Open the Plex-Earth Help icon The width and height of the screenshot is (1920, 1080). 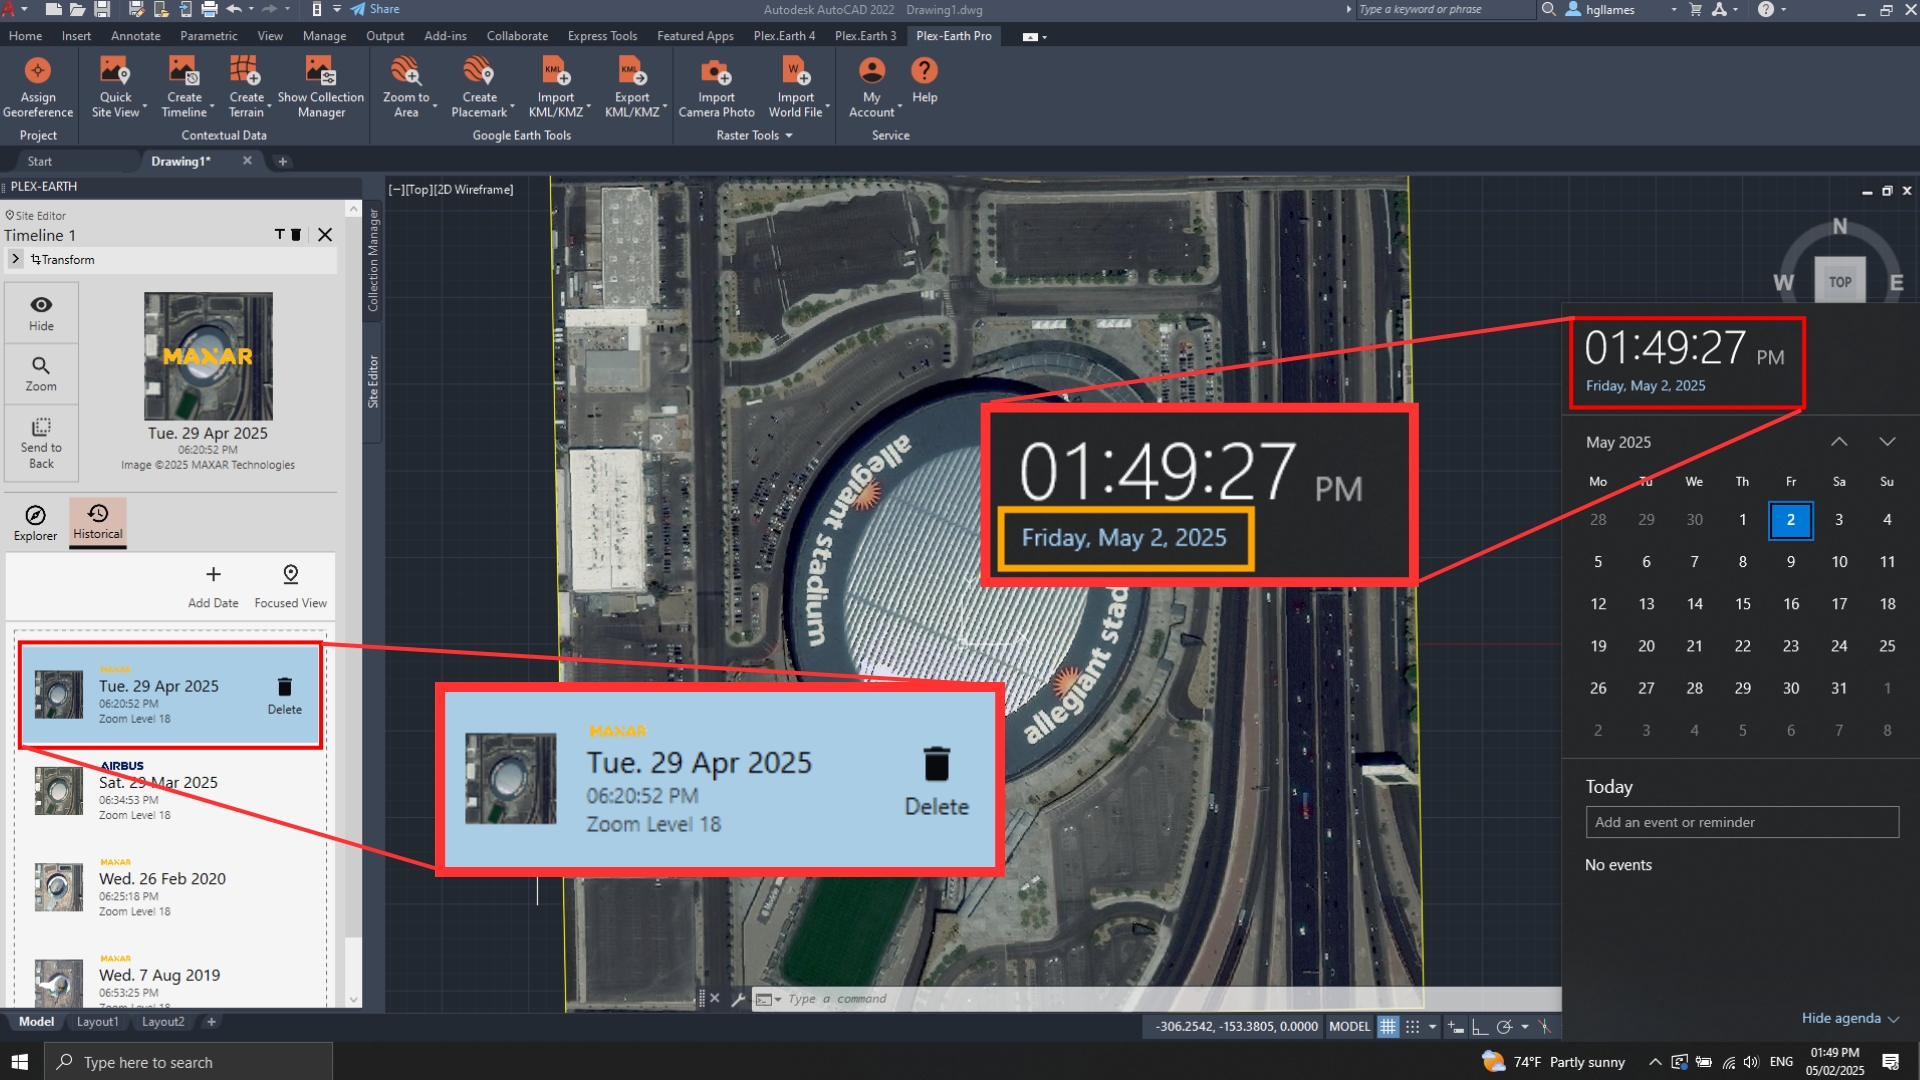924,71
